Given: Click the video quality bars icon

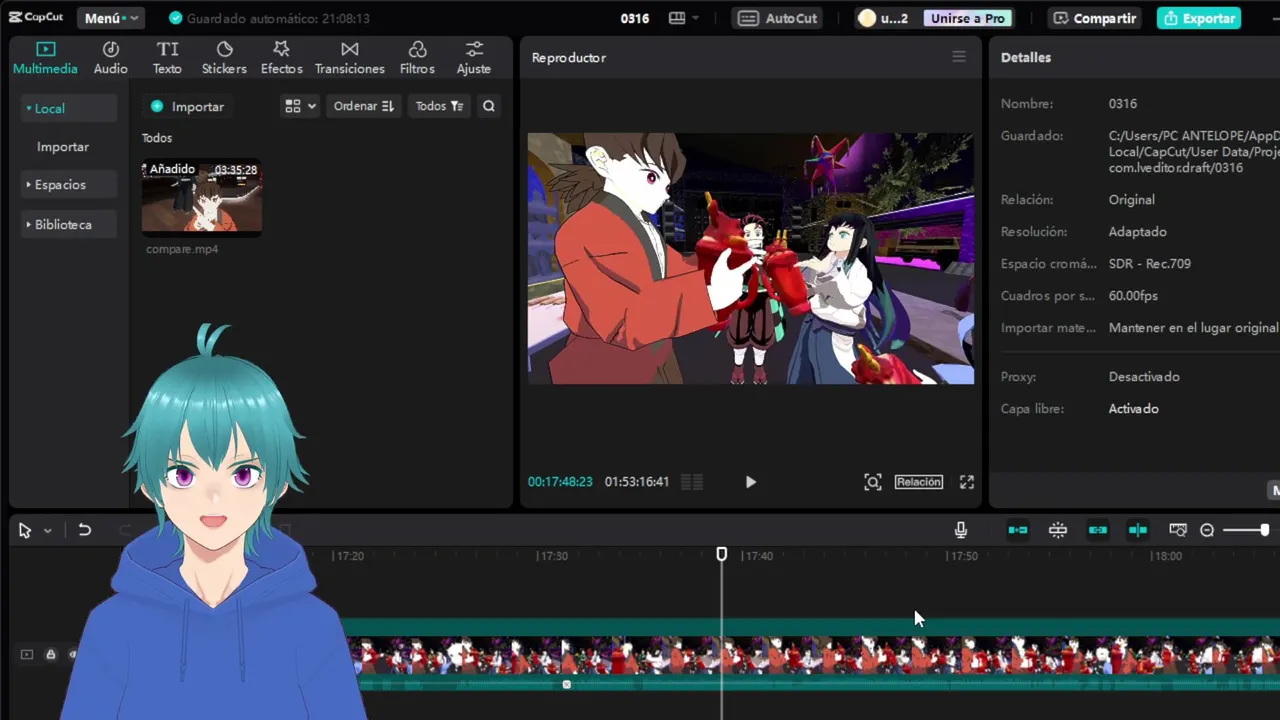Looking at the screenshot, I should click(692, 482).
